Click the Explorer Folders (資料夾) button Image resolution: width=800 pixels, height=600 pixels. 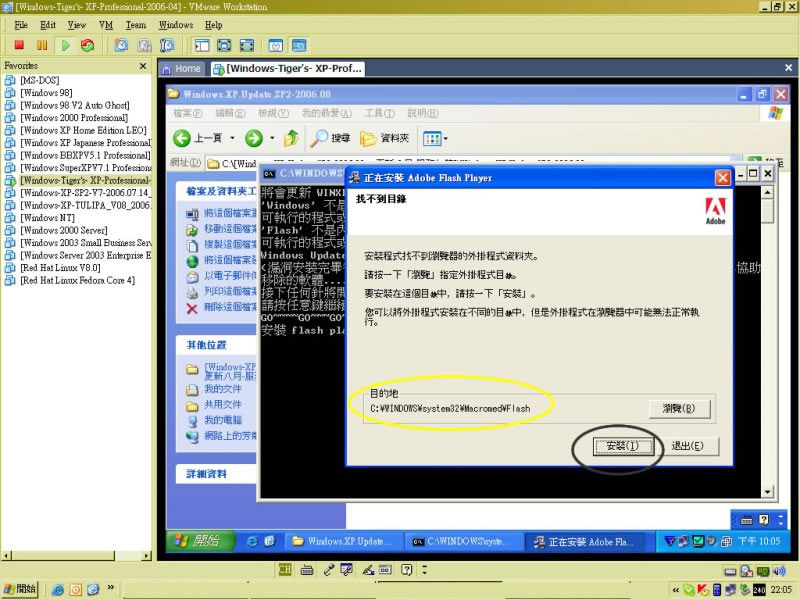[384, 138]
